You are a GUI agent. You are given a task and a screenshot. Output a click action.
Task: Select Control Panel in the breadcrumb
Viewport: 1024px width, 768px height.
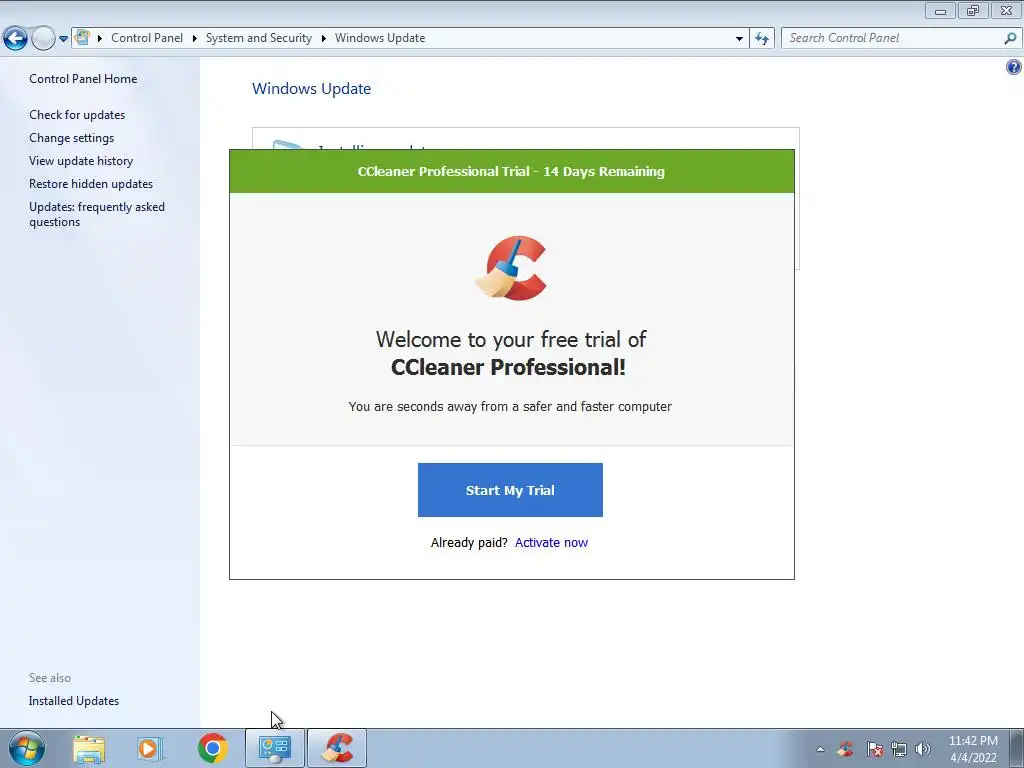147,38
